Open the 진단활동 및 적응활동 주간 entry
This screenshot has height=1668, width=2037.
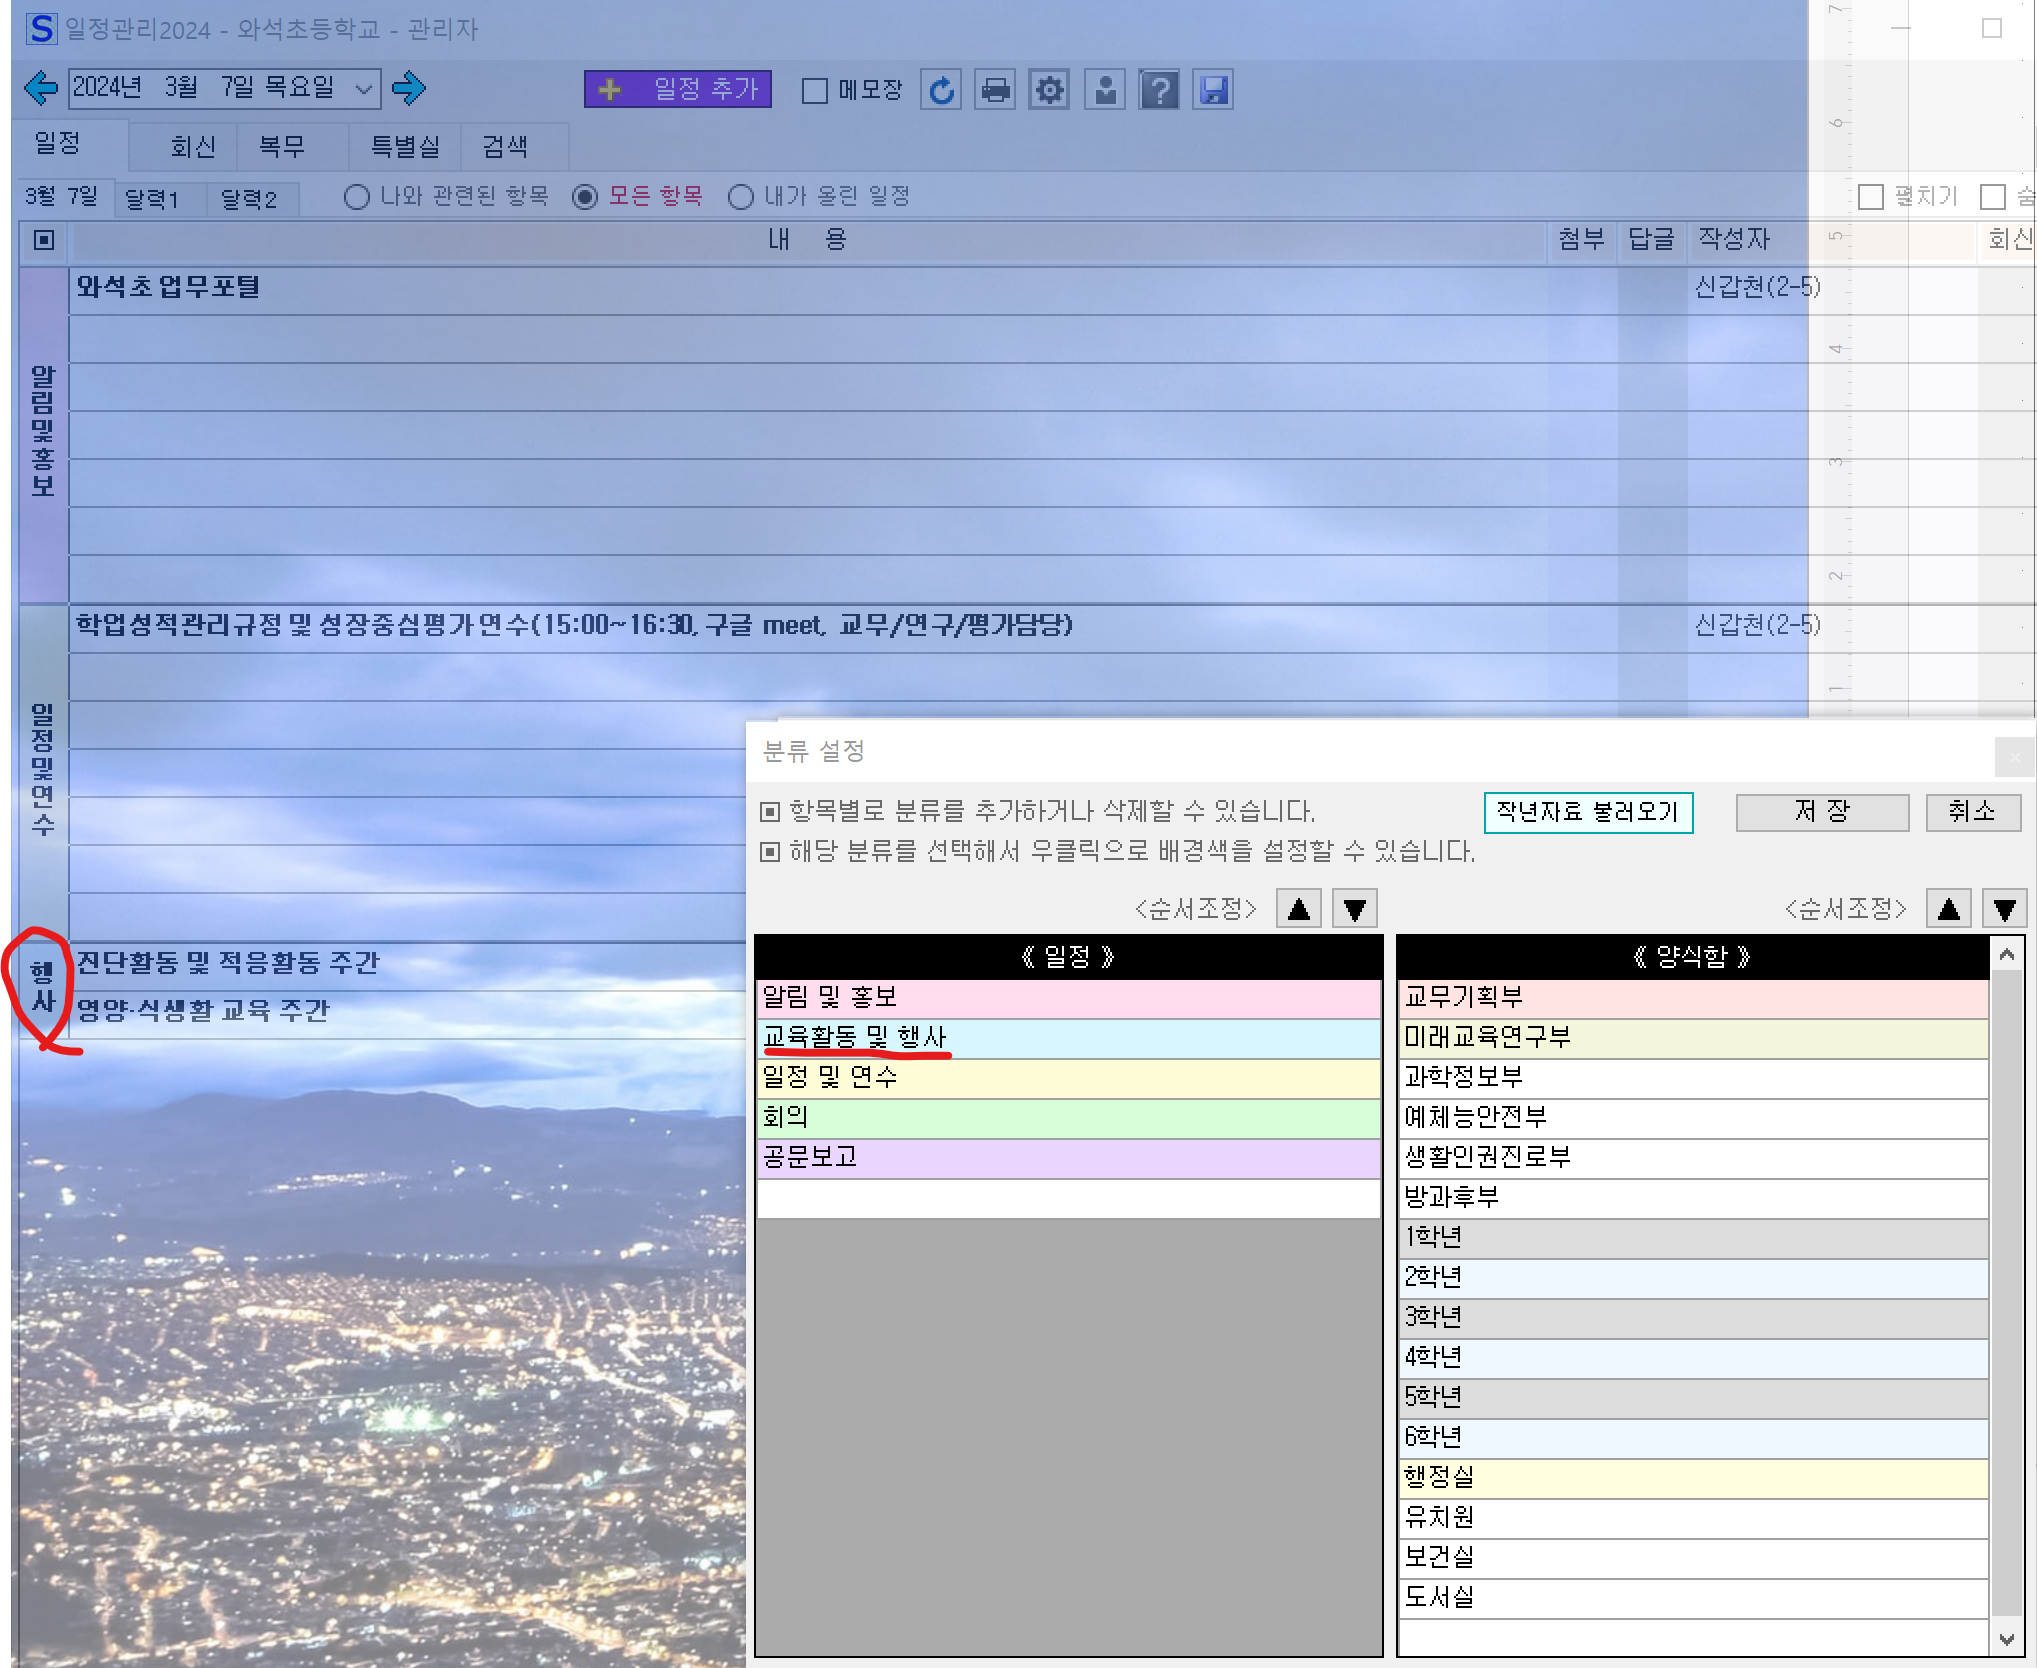228,962
